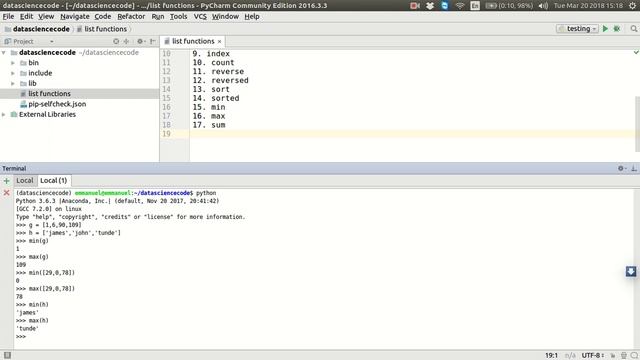The image size is (640, 360).
Task: Open the sound volume indicator
Action: click(x=543, y=6)
